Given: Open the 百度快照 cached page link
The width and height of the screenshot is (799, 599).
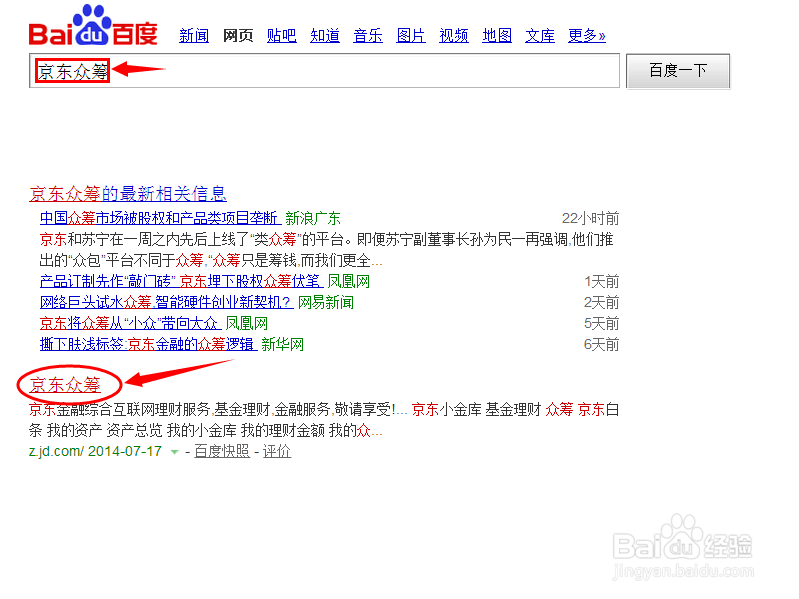Looking at the screenshot, I should pos(222,451).
